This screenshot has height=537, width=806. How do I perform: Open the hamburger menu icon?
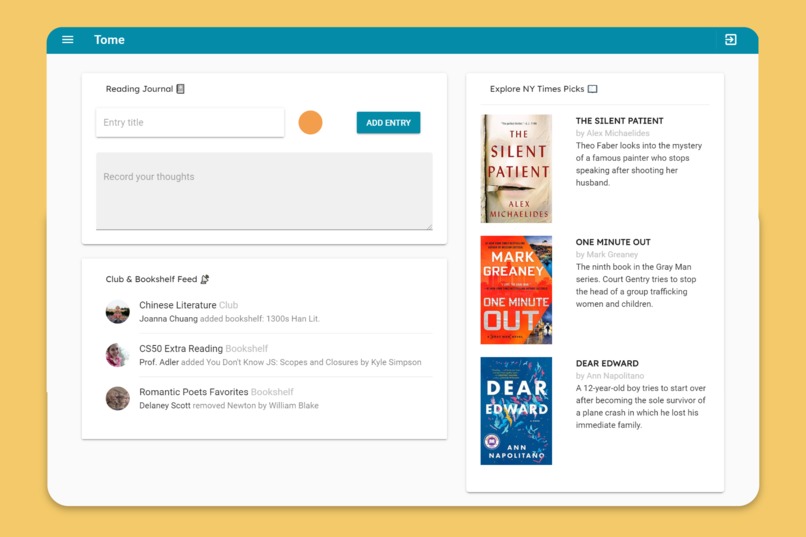tap(67, 40)
